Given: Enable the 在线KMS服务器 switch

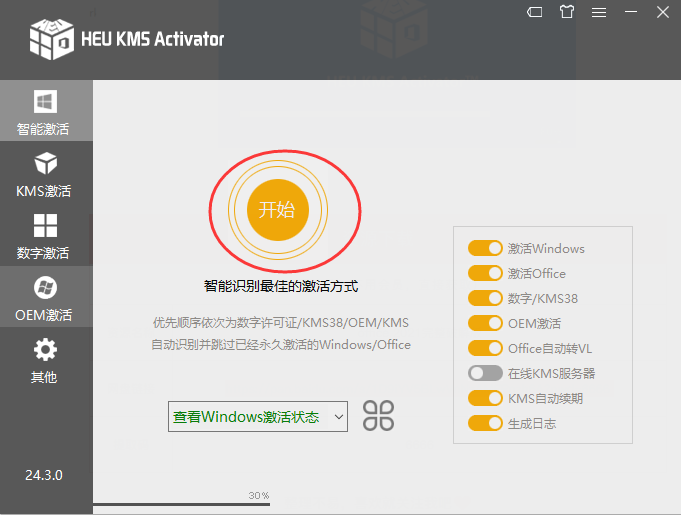Looking at the screenshot, I should tap(485, 373).
